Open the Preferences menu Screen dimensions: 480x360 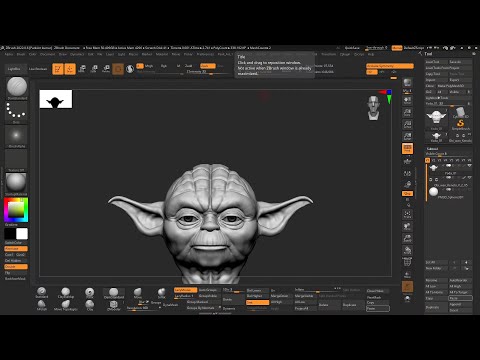(x=205, y=54)
